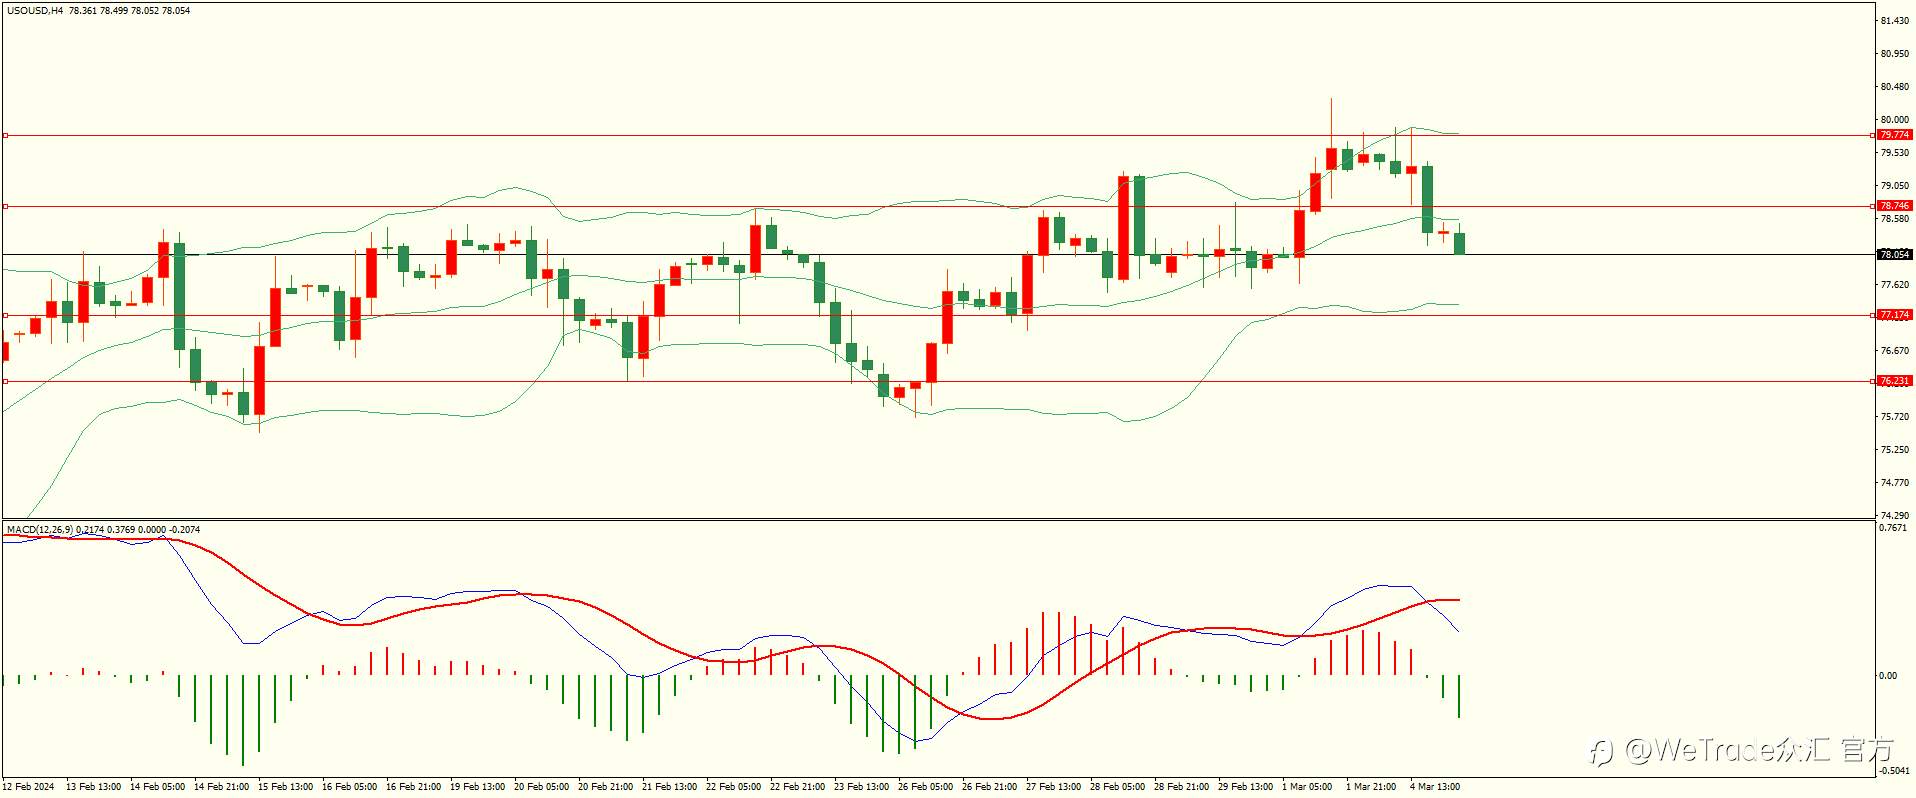Click the 23 Feb 13:00 time label
Viewport: 1916px width, 798px height.
[861, 787]
